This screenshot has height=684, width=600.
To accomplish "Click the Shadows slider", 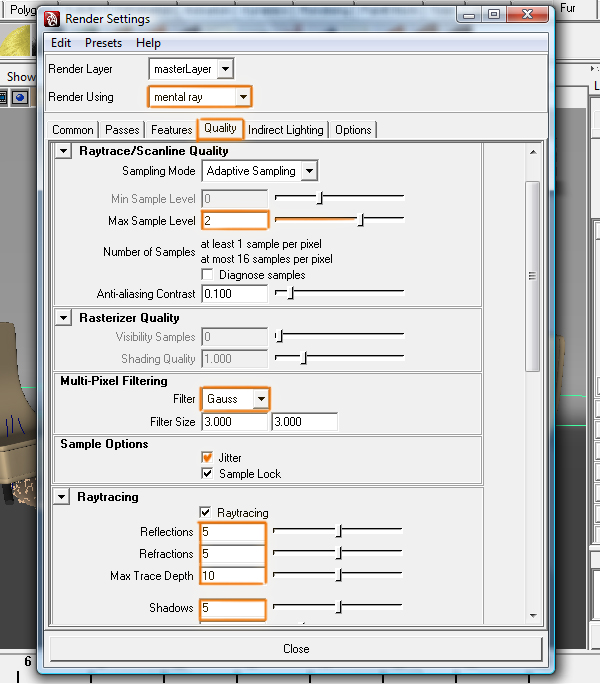I will pos(337,607).
